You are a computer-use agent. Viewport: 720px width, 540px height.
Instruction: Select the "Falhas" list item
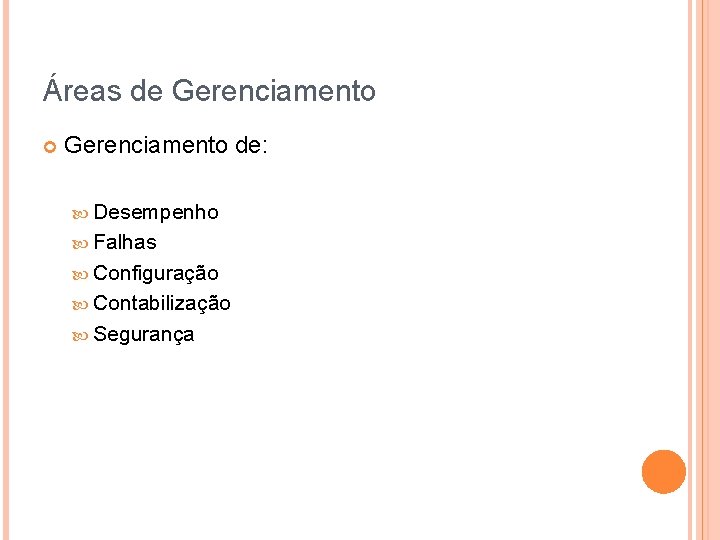(x=125, y=242)
